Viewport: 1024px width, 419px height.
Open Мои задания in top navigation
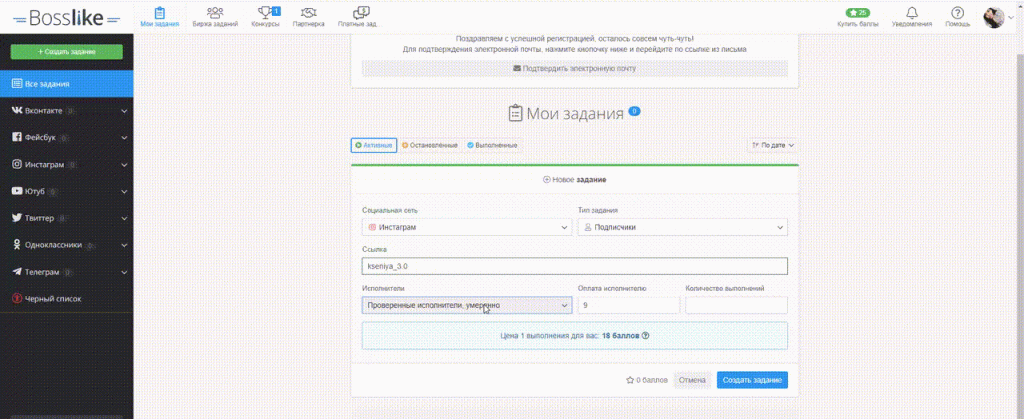click(159, 17)
